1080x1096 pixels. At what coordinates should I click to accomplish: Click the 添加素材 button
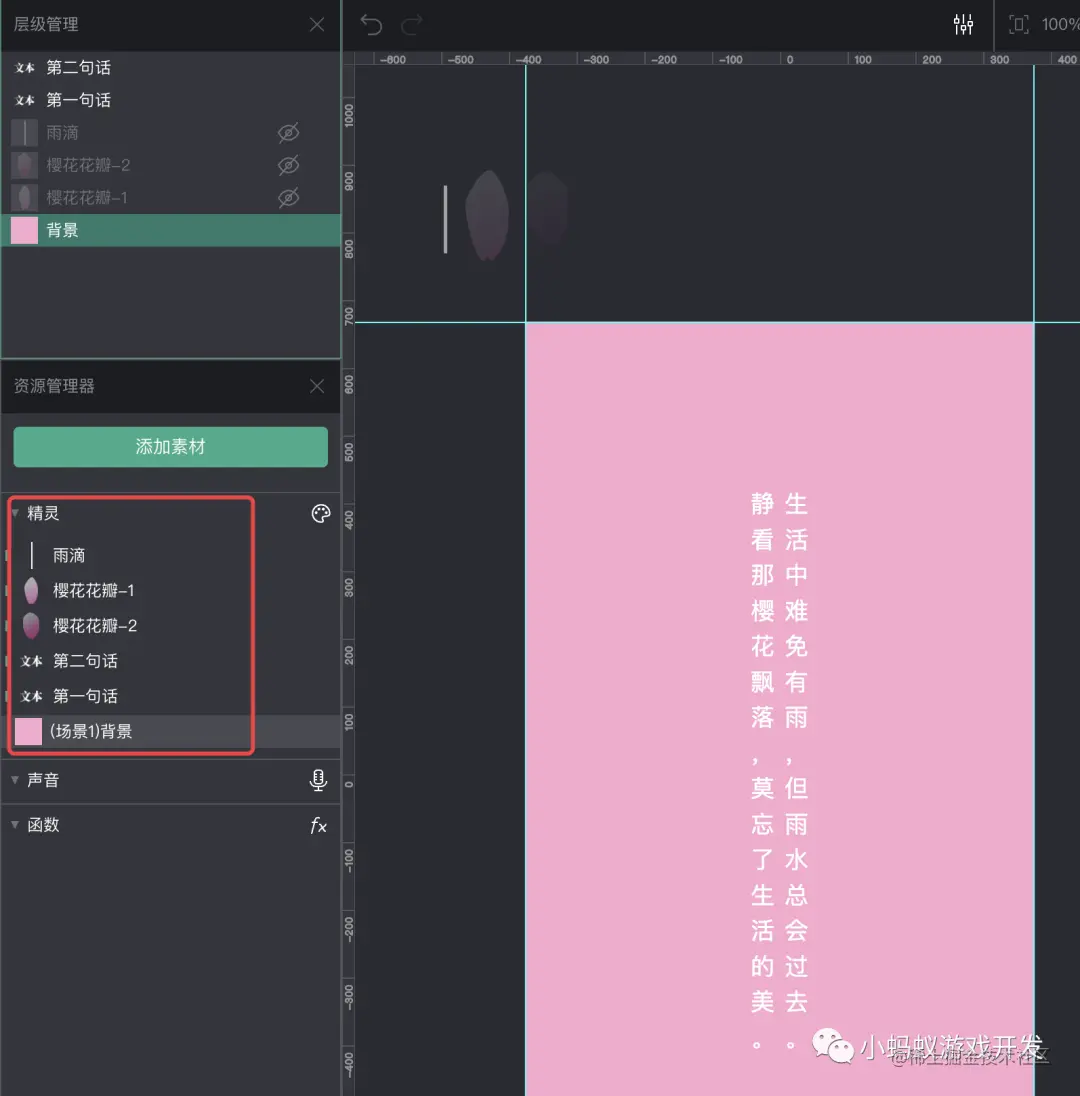tap(170, 447)
